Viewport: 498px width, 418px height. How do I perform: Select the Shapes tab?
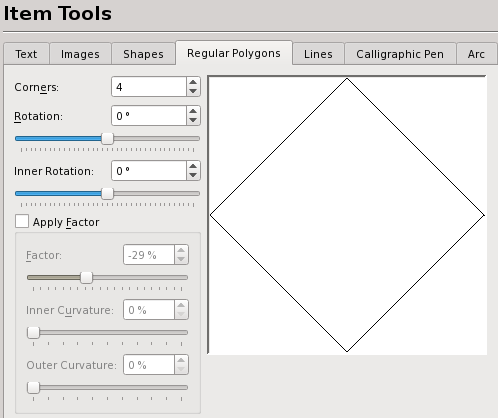pyautogui.click(x=143, y=54)
